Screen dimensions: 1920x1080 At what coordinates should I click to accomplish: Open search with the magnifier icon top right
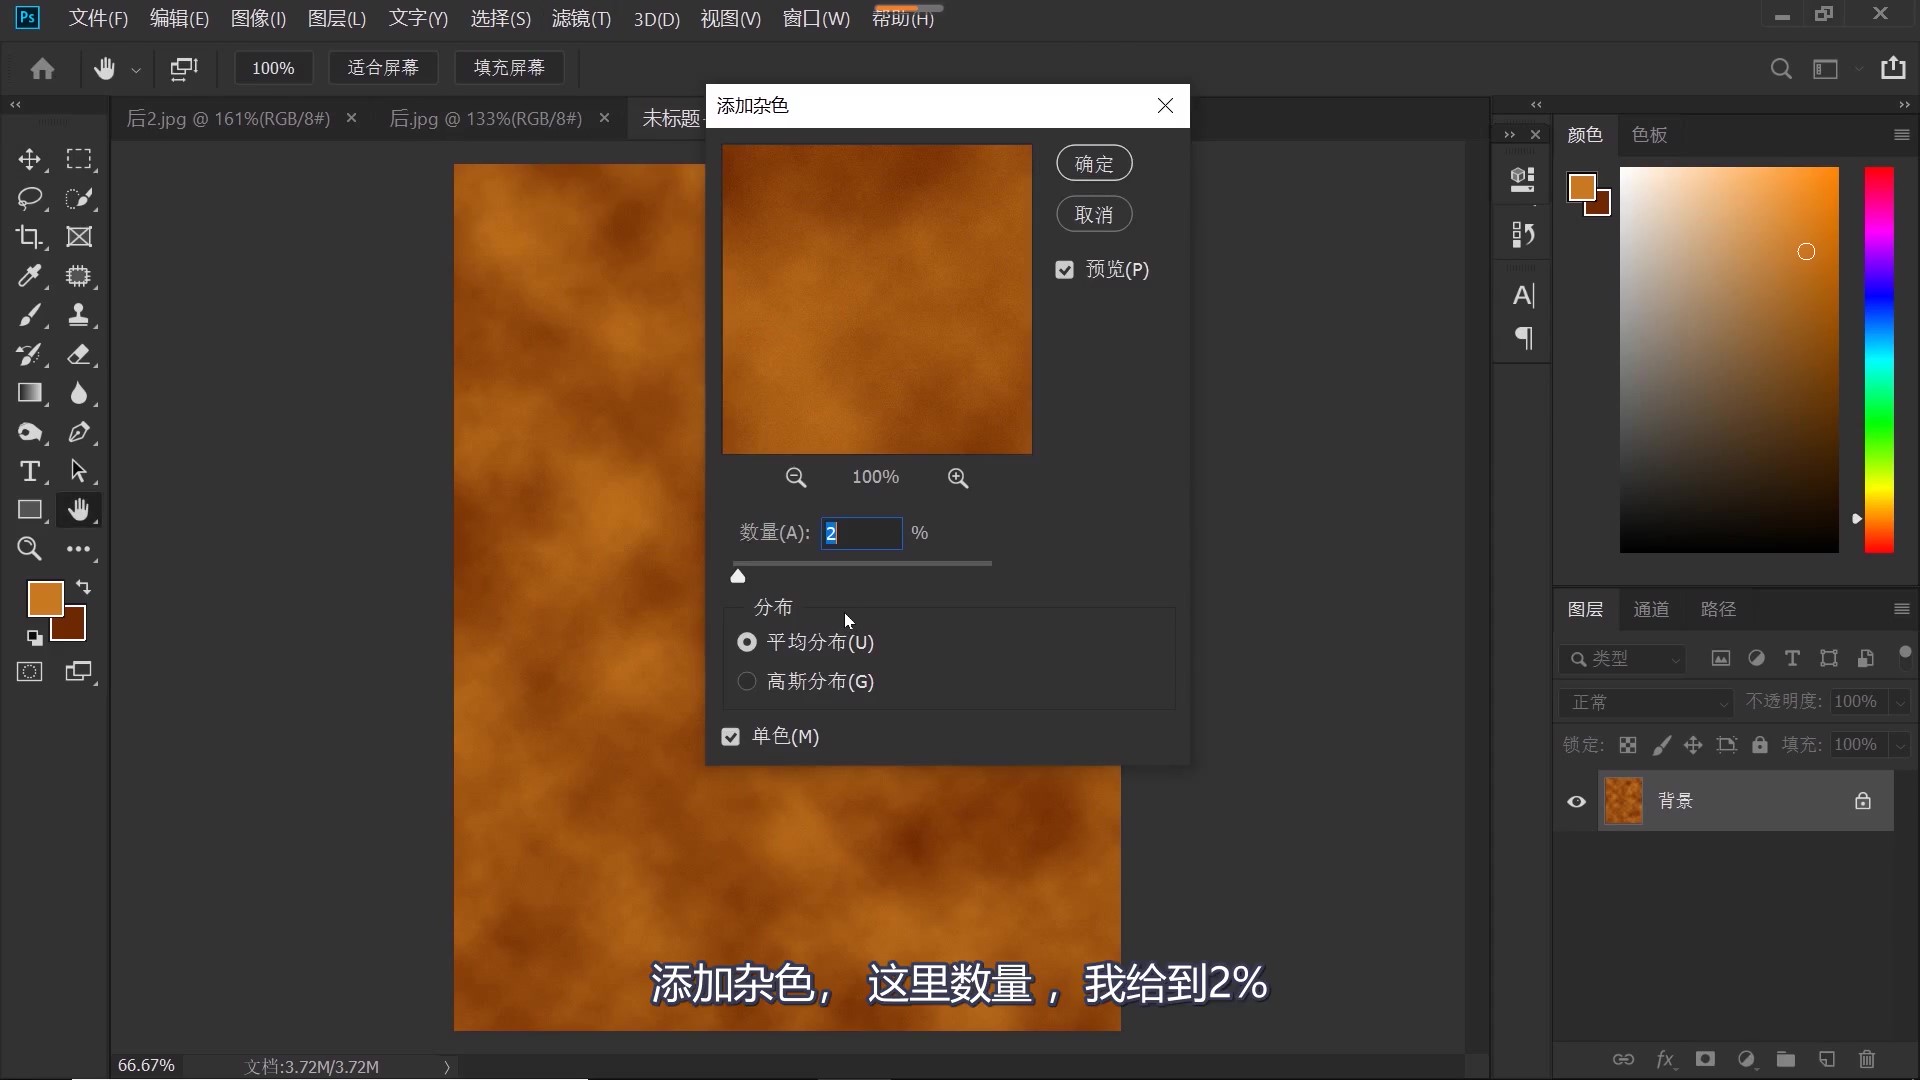tap(1782, 68)
